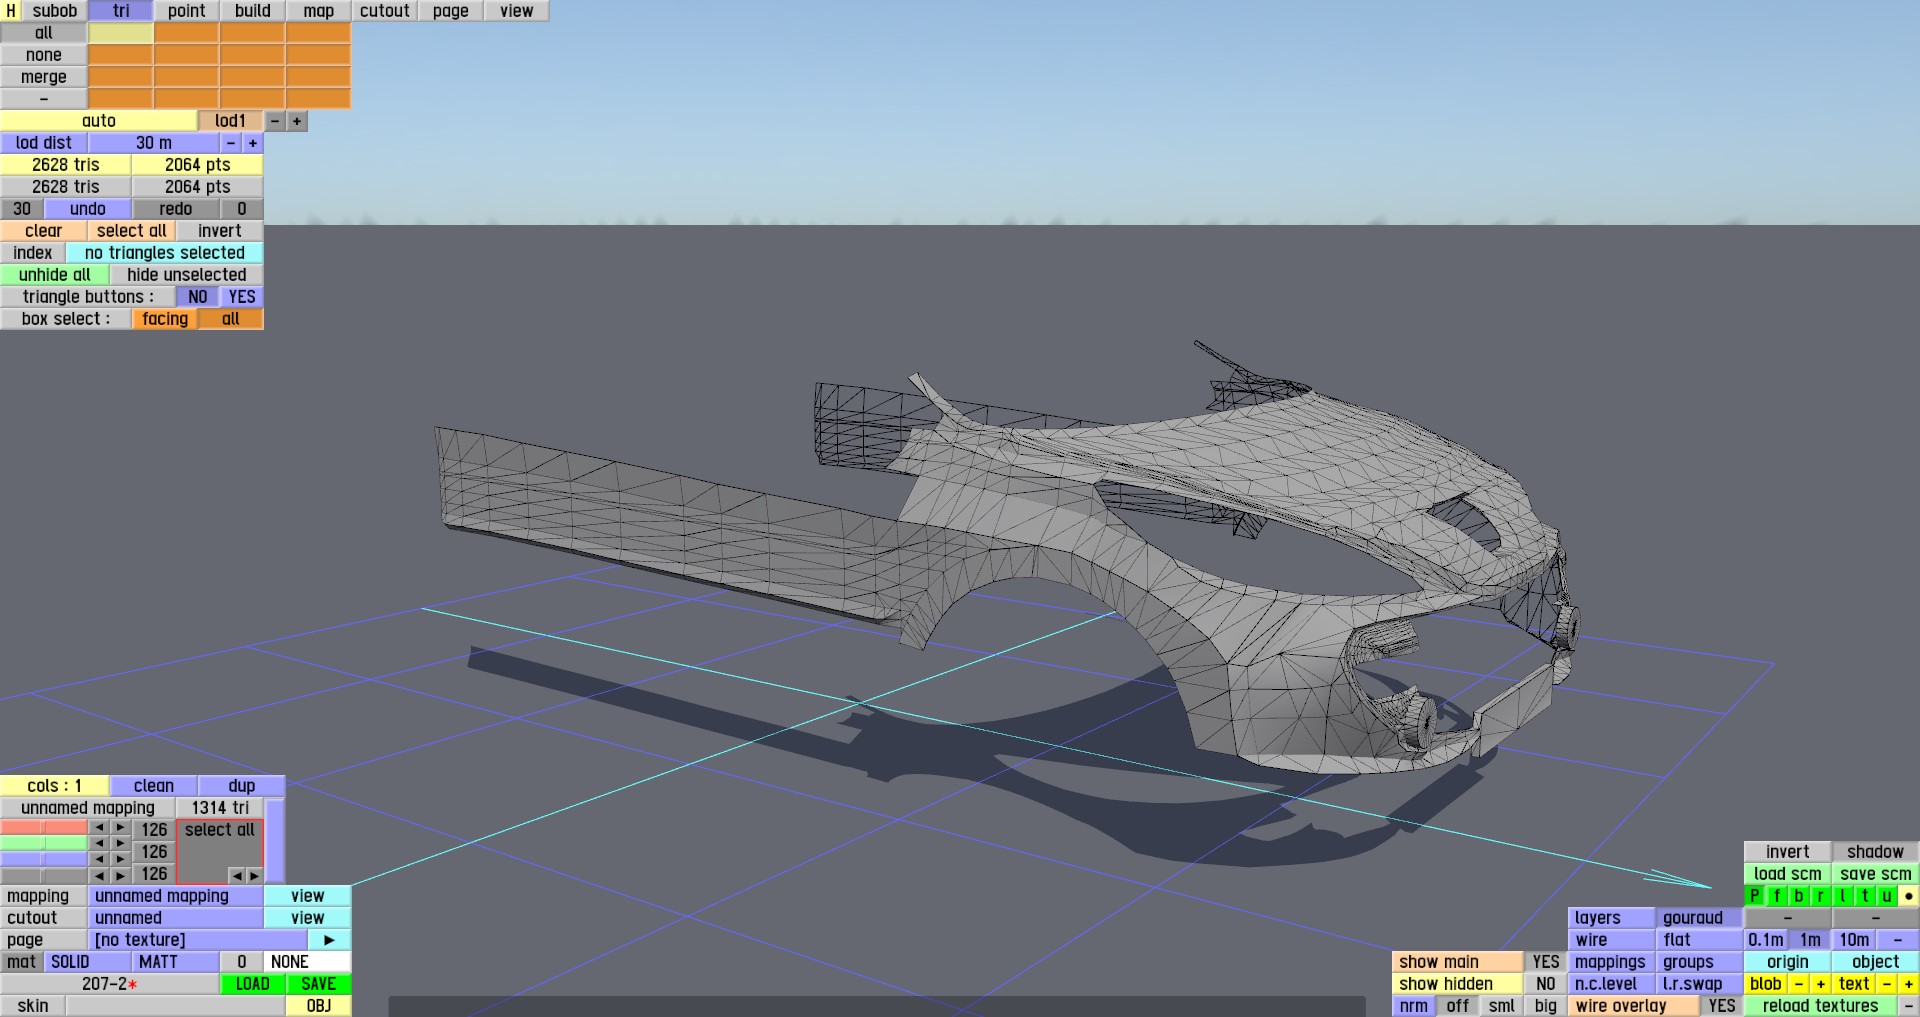Switch to the build tab
The image size is (1920, 1017).
[x=253, y=11]
